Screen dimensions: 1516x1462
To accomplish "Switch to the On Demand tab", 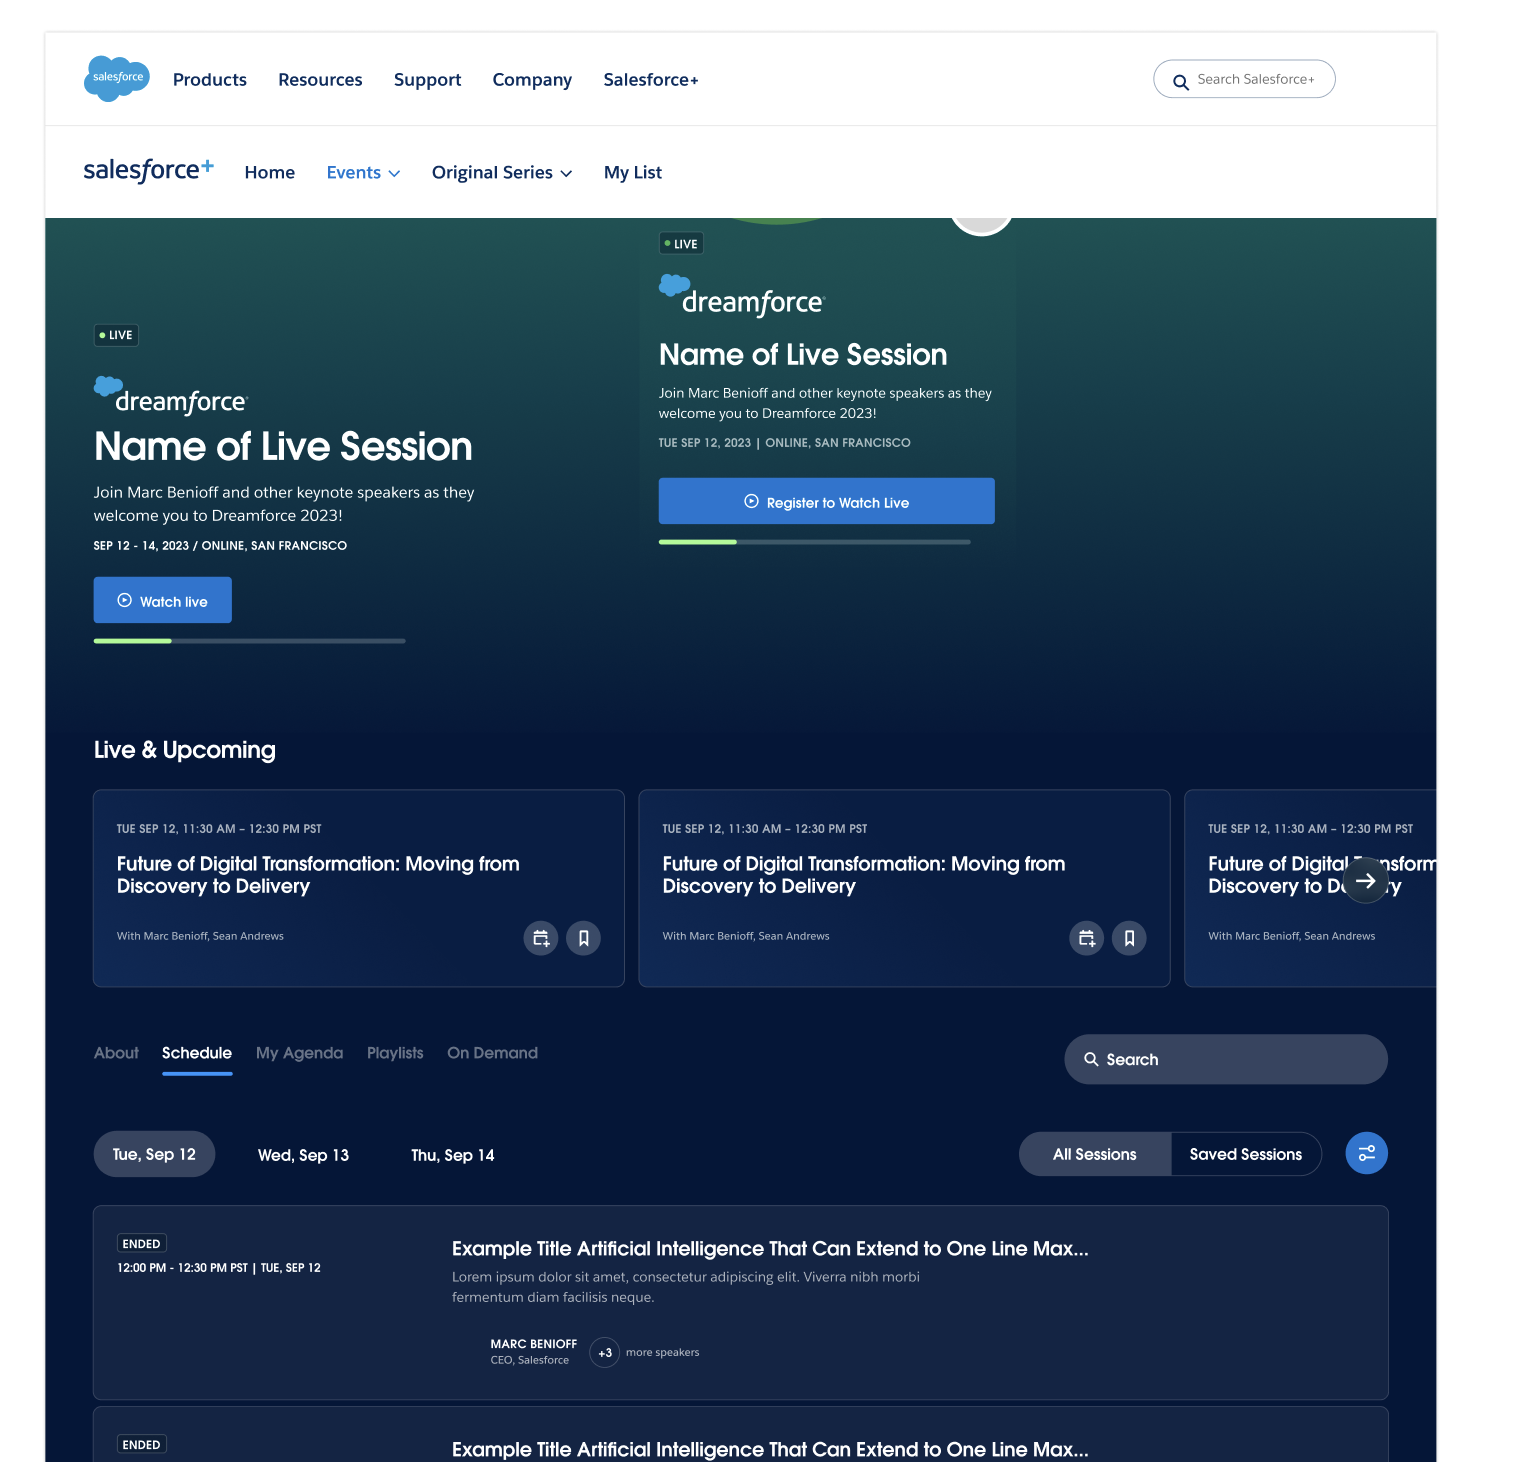I will point(492,1053).
